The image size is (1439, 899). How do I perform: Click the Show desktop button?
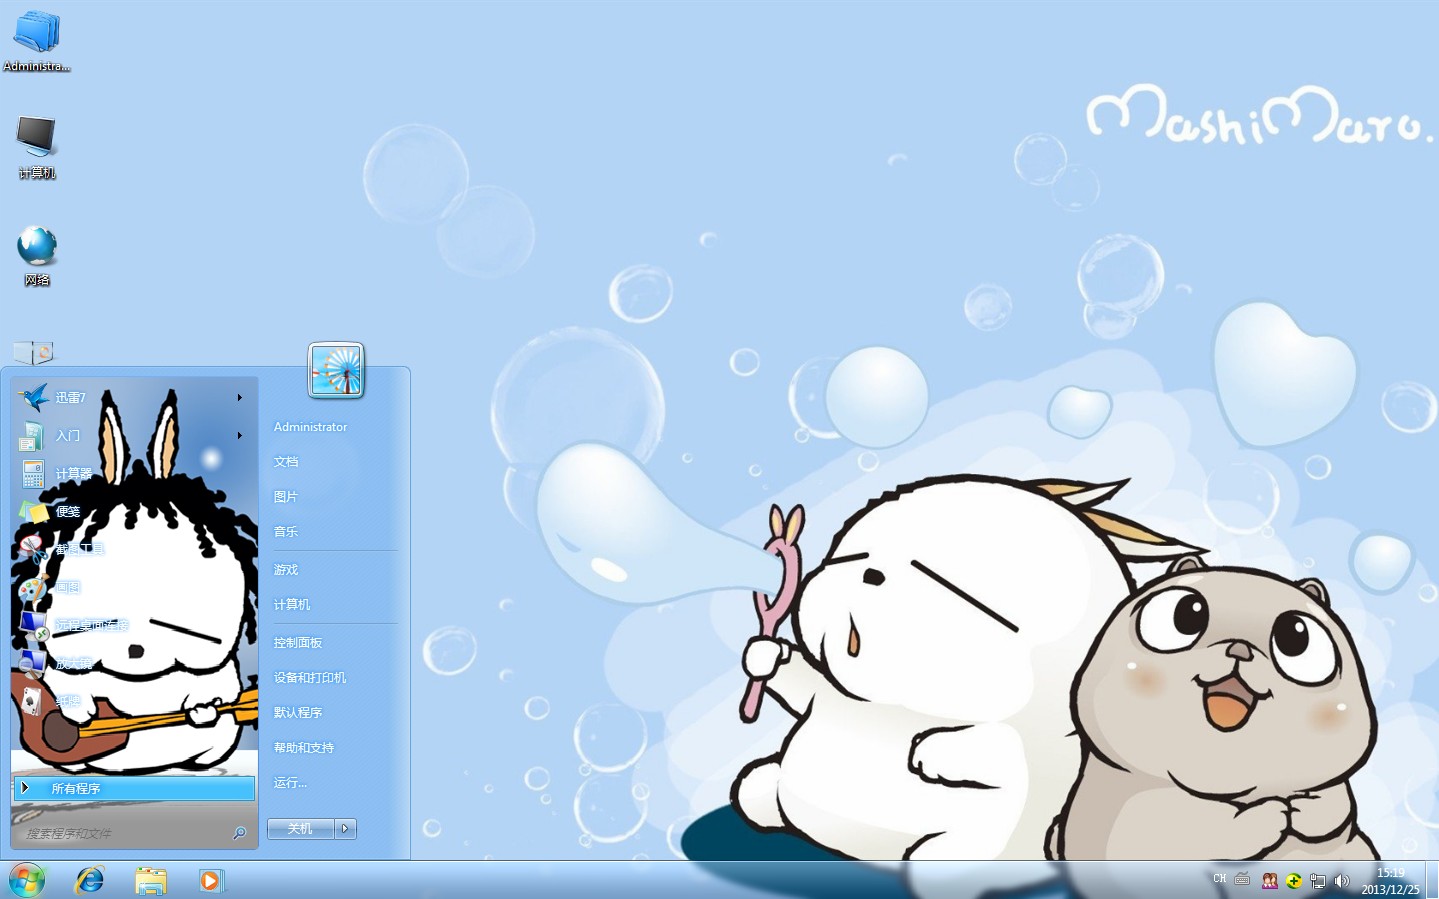(1433, 880)
